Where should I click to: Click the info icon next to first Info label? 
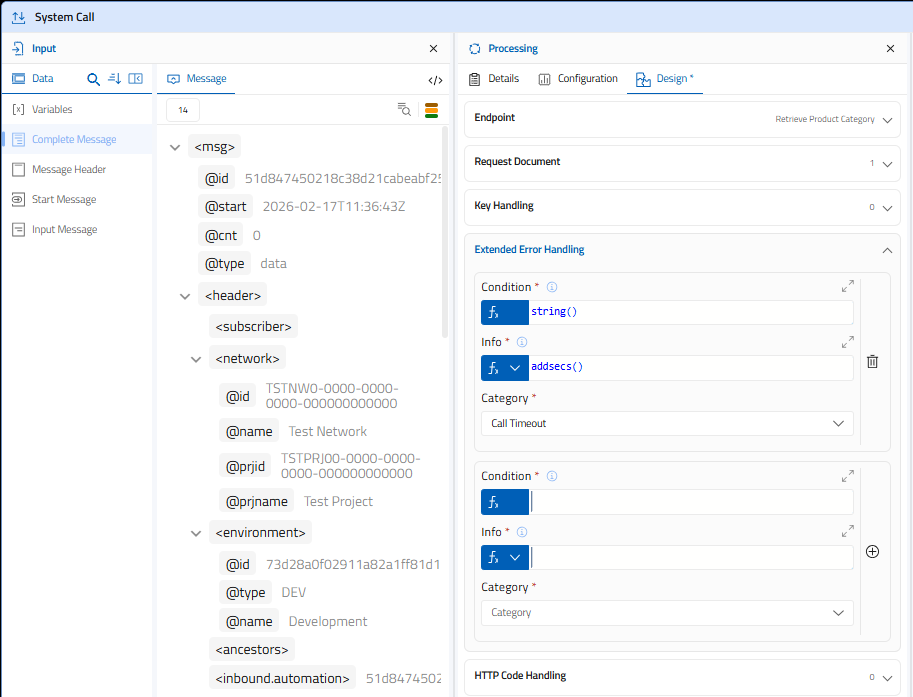pyautogui.click(x=521, y=342)
